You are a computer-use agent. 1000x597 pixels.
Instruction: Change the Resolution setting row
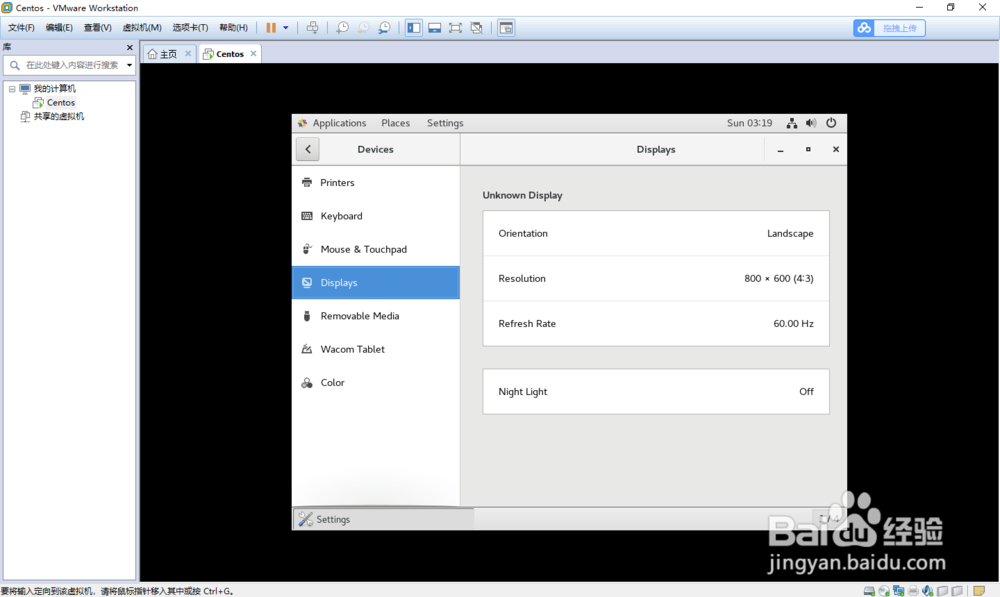(656, 279)
